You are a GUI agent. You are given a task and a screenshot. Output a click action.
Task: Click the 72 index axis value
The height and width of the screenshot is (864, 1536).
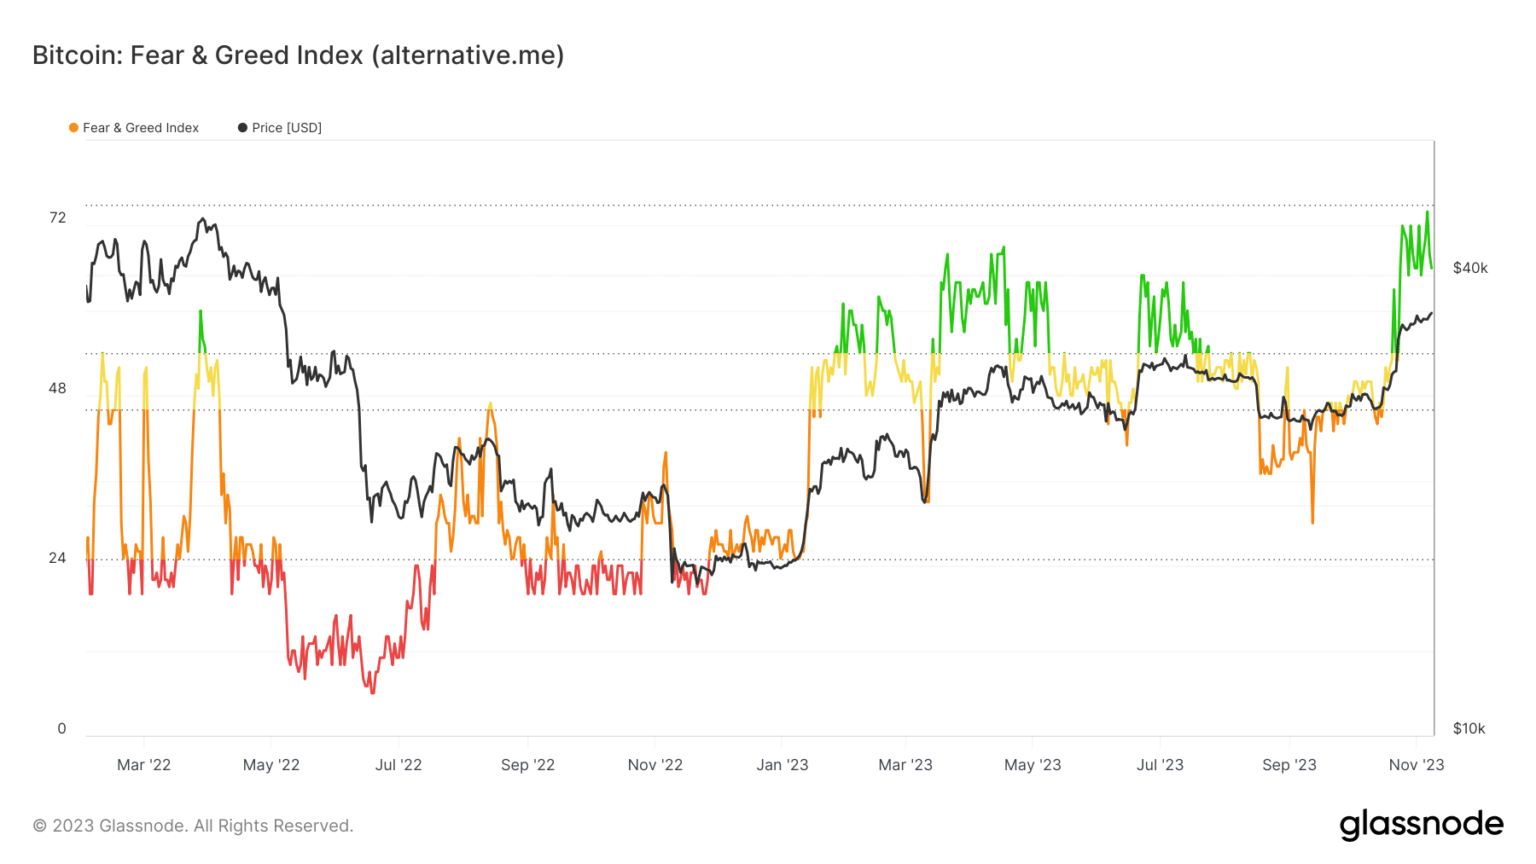coord(58,218)
